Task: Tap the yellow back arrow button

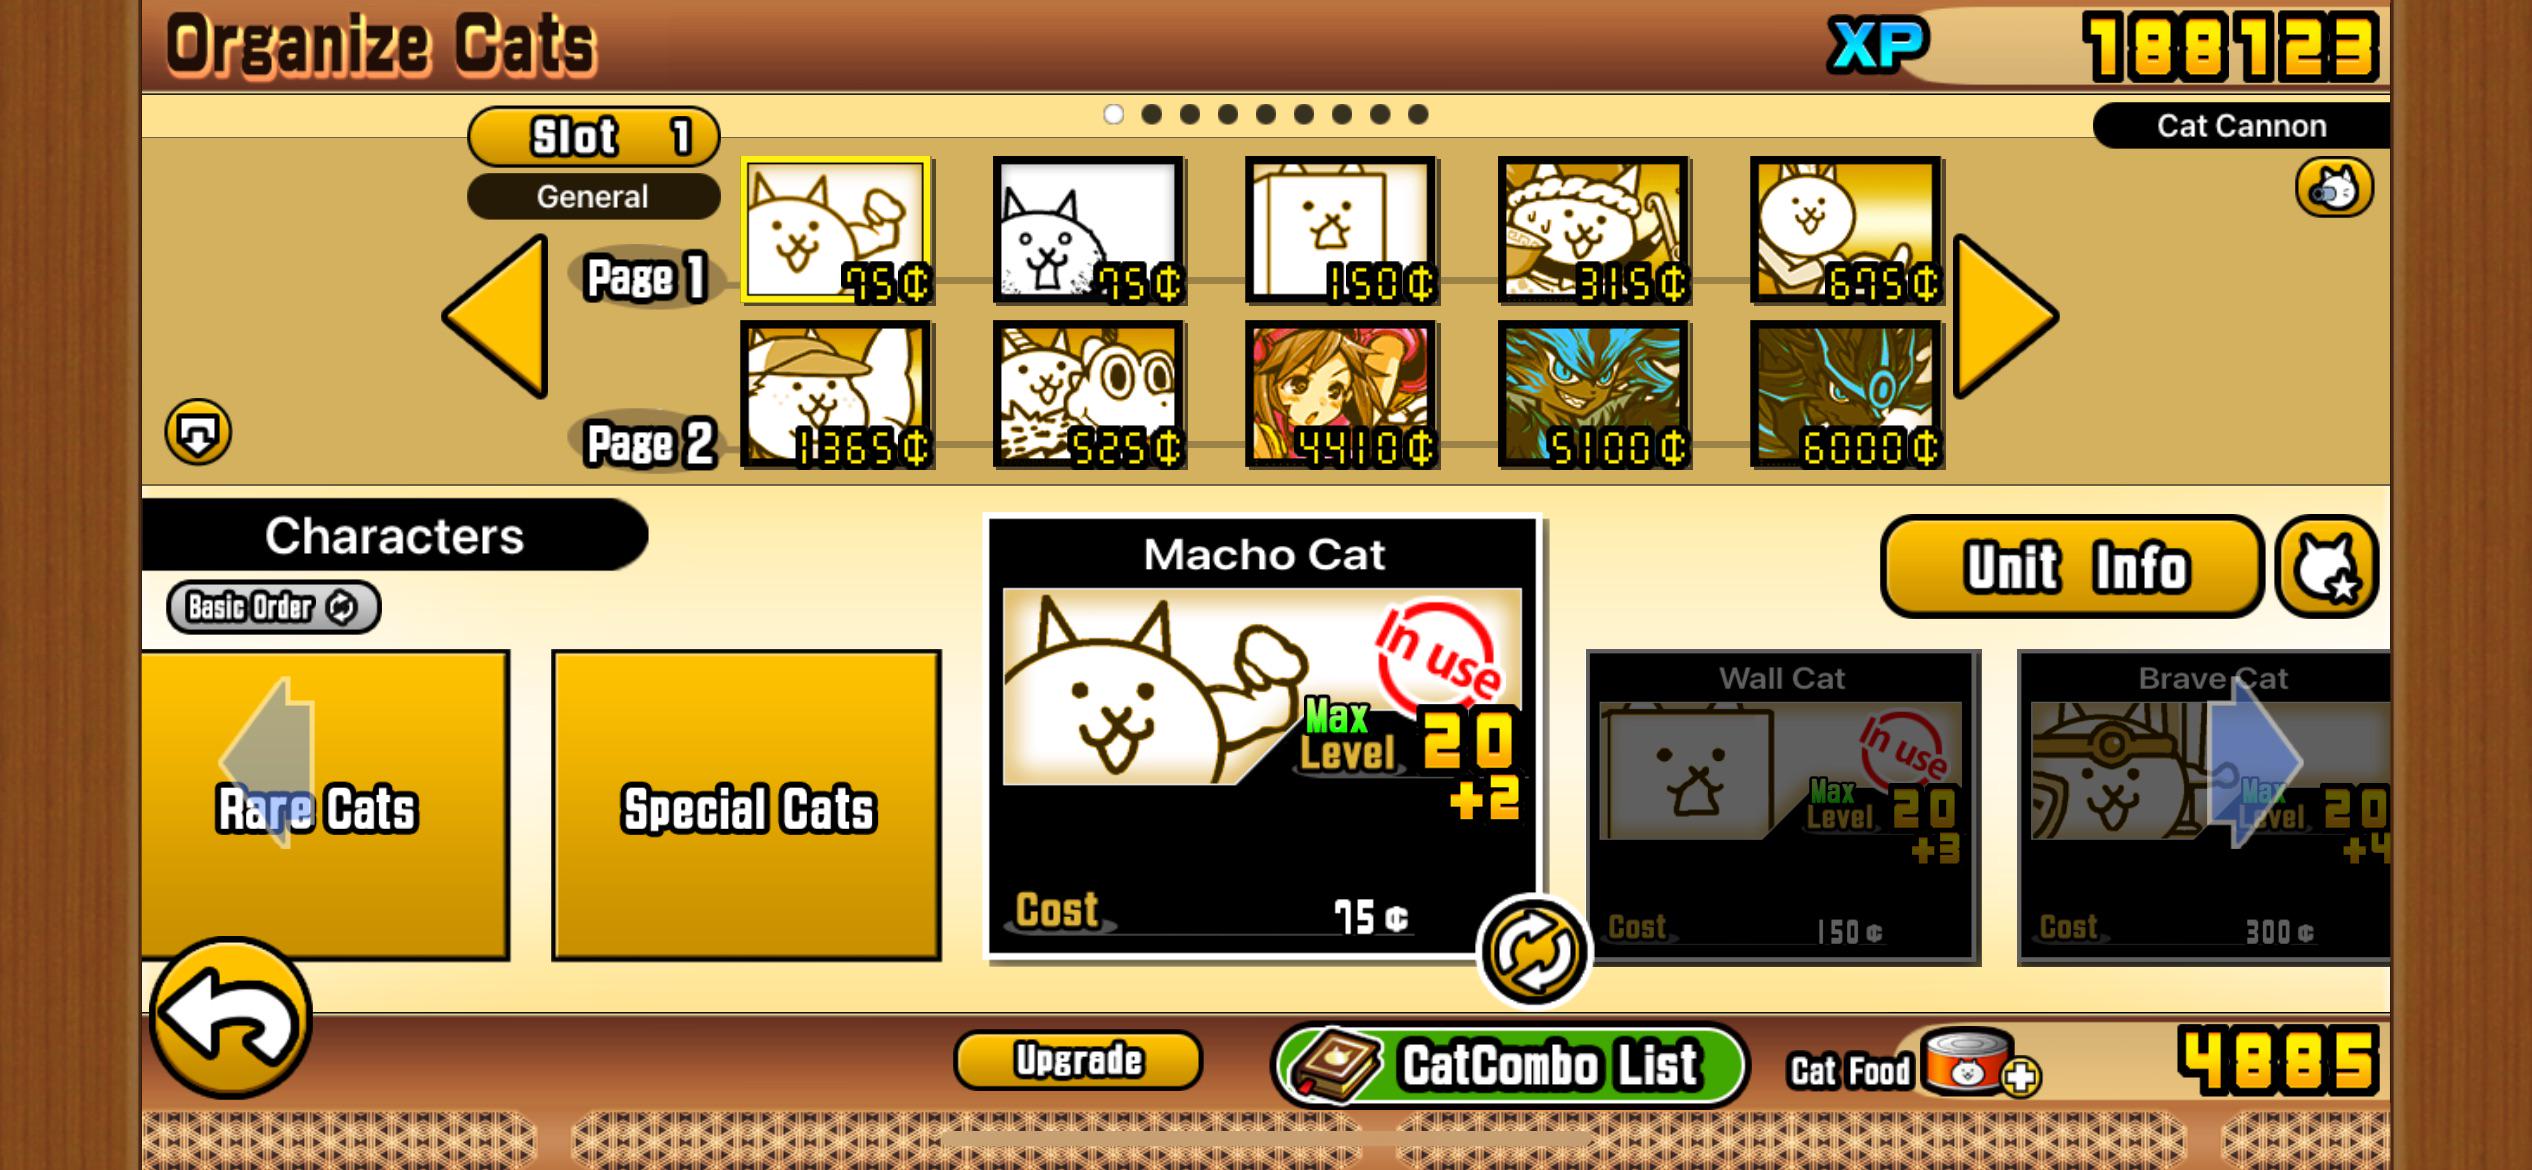Action: (x=231, y=1018)
